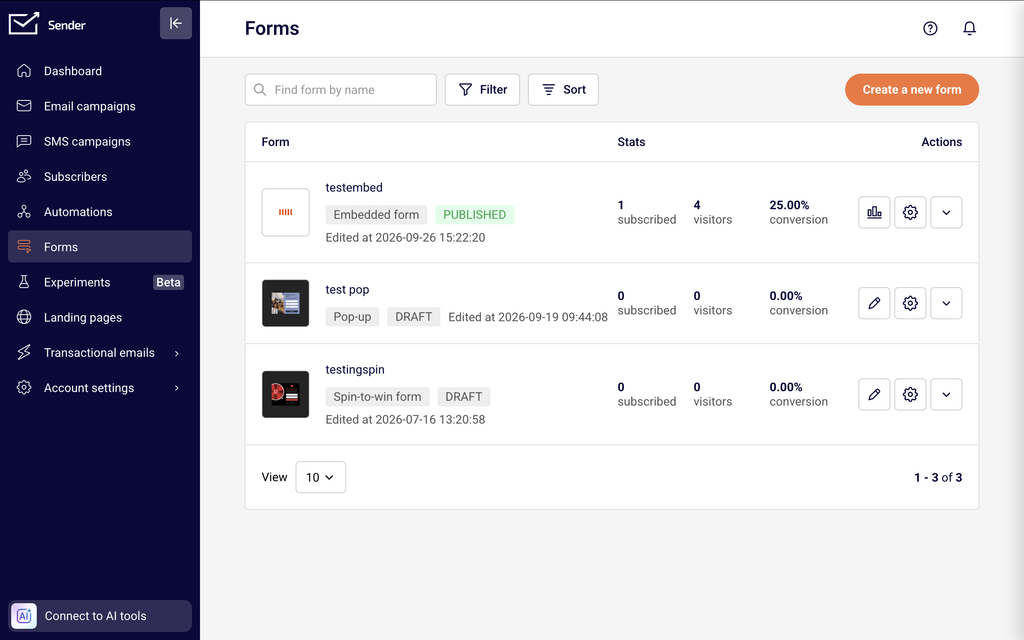The width and height of the screenshot is (1024, 640).
Task: Open SMS campaigns section
Action: coord(100,141)
